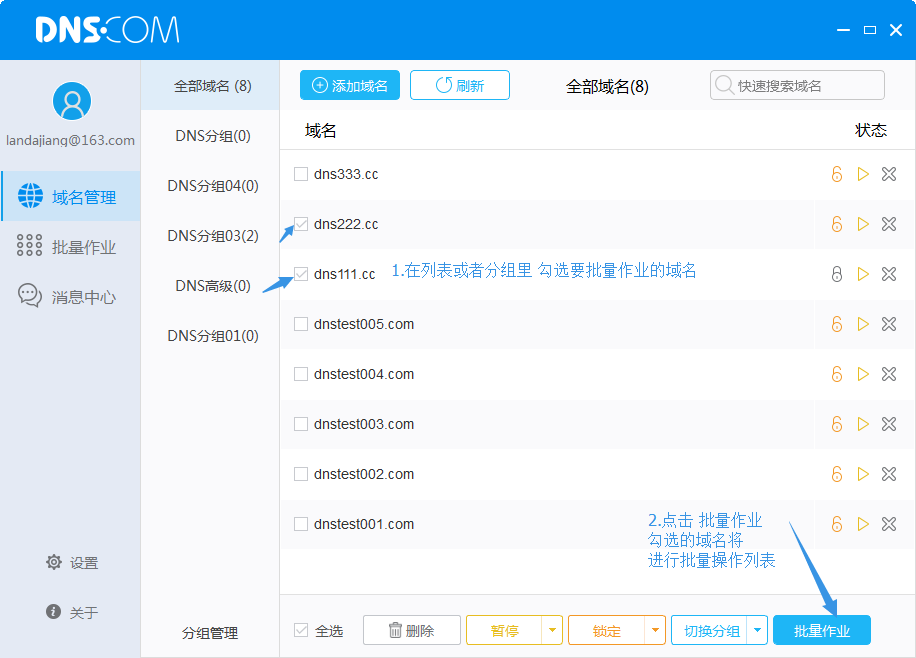This screenshot has height=658, width=916.
Task: Click the play icon for dnstest003.com
Action: click(x=863, y=424)
